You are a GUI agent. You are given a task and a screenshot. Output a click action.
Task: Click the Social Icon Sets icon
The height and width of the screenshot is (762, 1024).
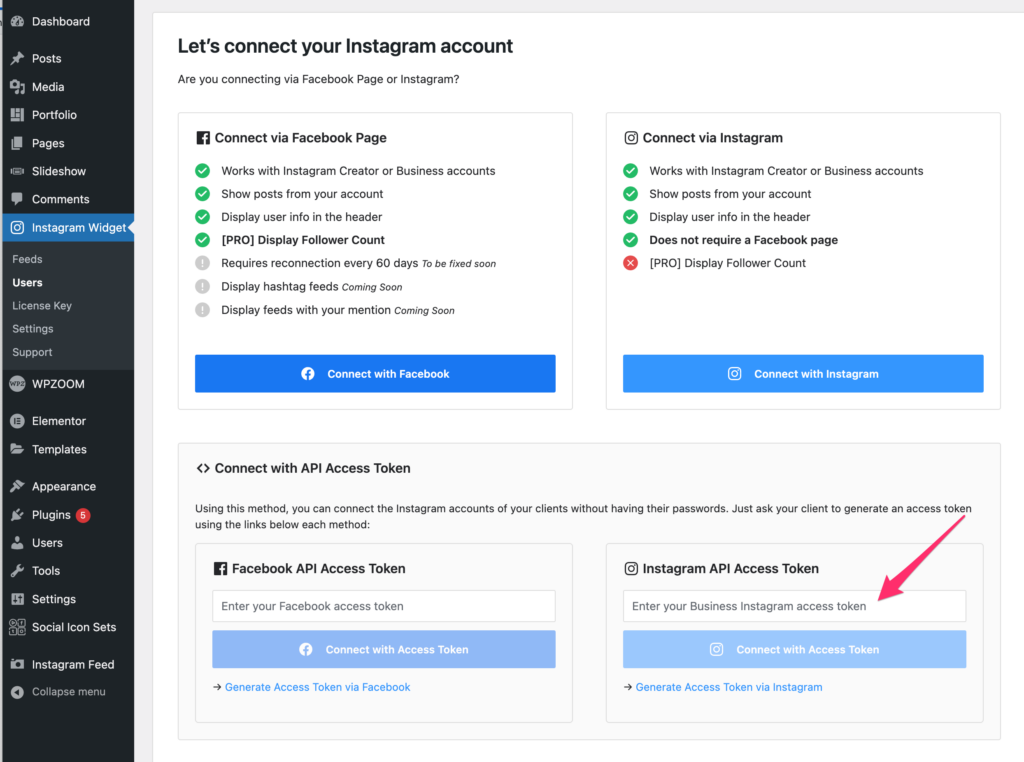click(x=18, y=627)
